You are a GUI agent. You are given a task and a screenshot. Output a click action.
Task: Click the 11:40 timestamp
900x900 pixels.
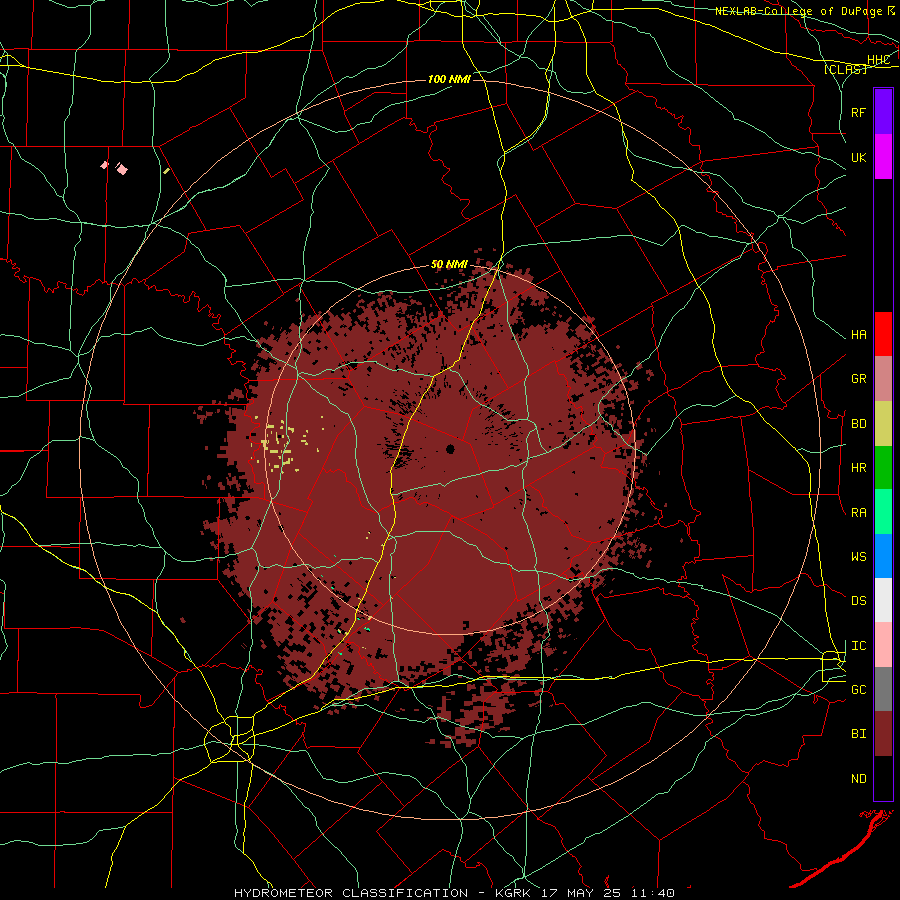tap(651, 893)
